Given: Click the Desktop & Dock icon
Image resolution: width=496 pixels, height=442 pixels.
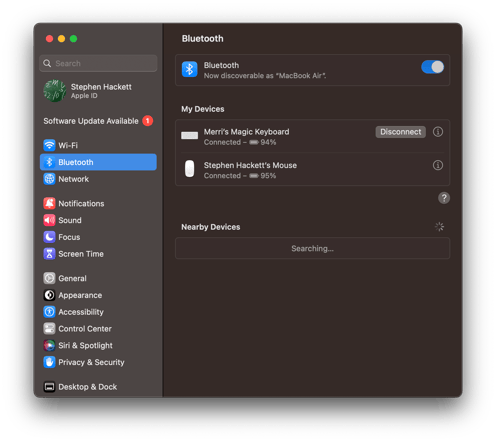Looking at the screenshot, I should [x=49, y=387].
